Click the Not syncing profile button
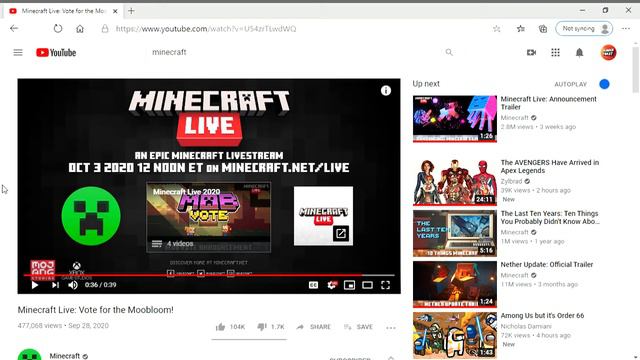 tap(584, 29)
